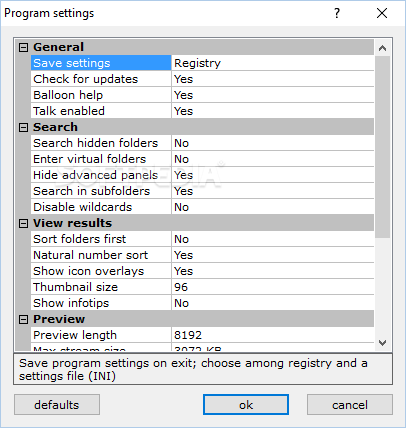
Task: Select the Disable wildcards setting
Action: coord(101,207)
